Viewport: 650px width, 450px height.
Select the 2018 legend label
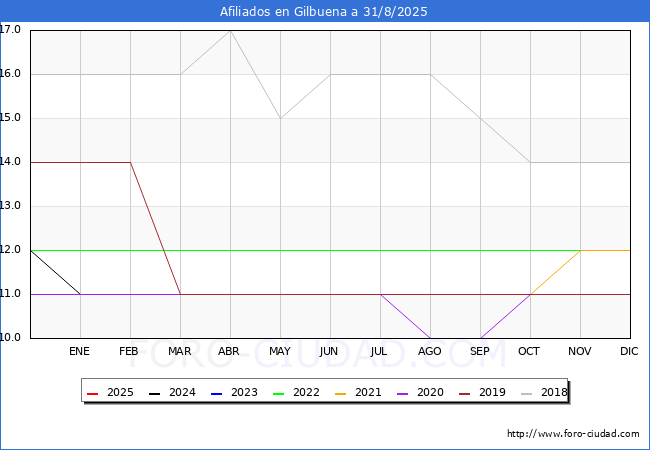tap(554, 392)
